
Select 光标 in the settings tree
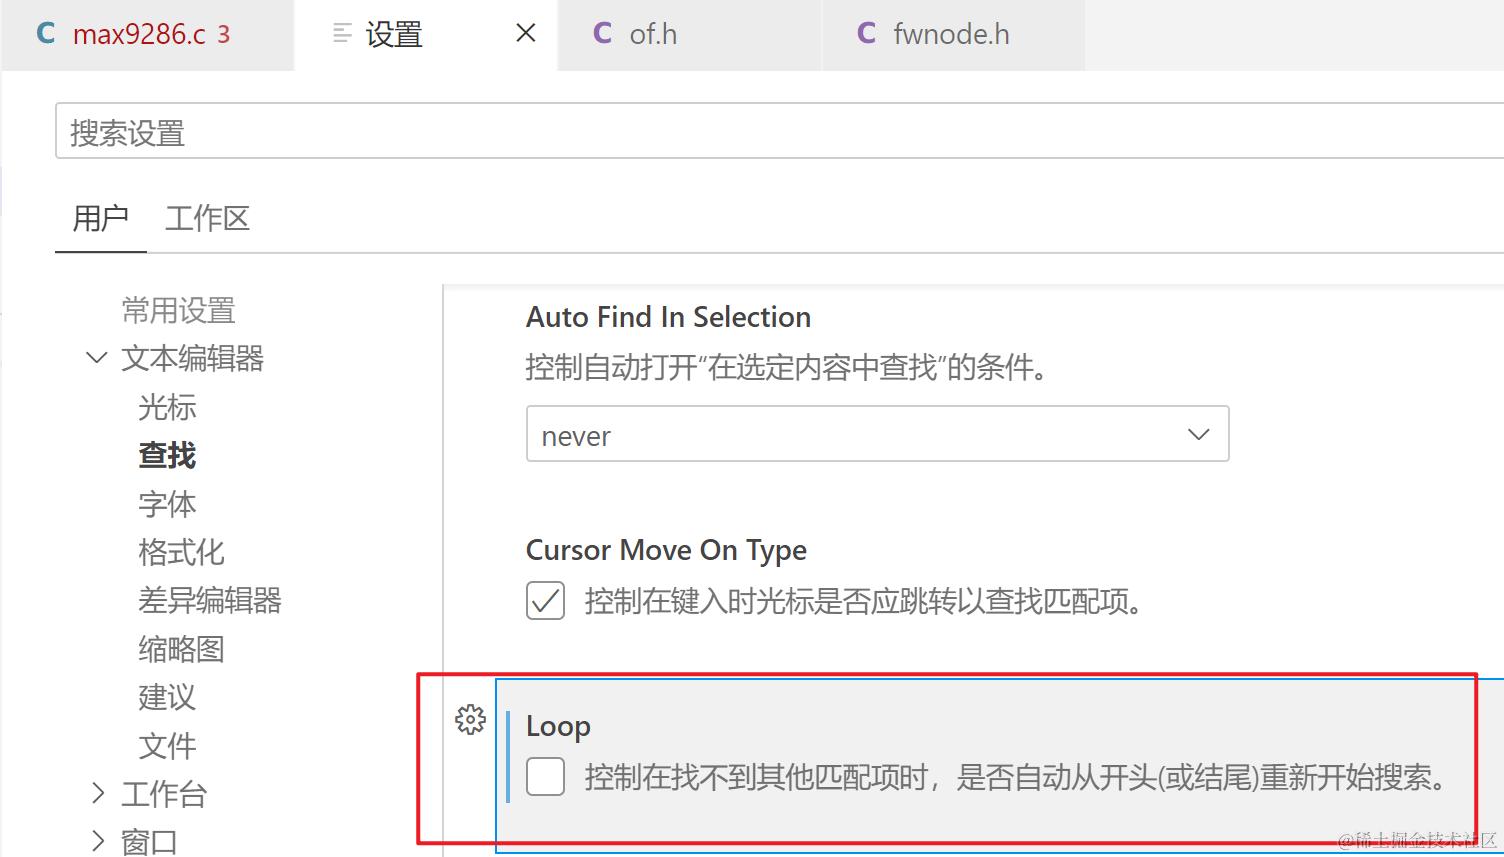pos(167,407)
